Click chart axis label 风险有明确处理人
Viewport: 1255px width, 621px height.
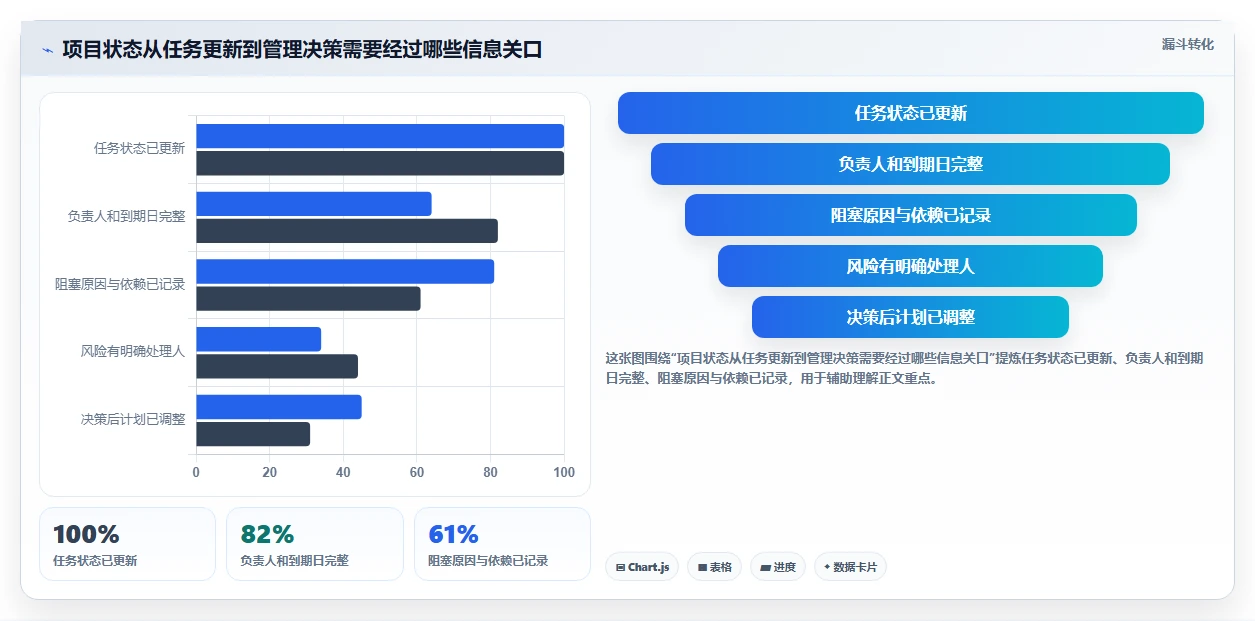tap(133, 352)
